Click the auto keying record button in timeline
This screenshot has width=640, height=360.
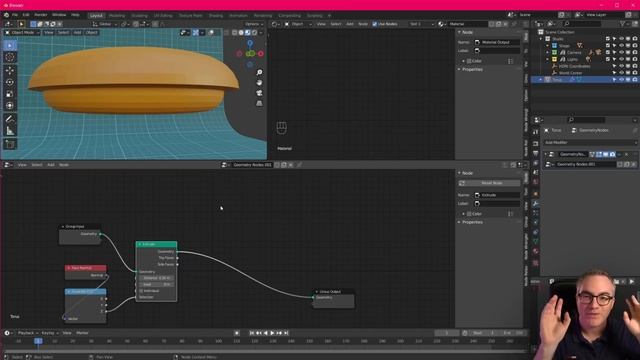pos(237,333)
